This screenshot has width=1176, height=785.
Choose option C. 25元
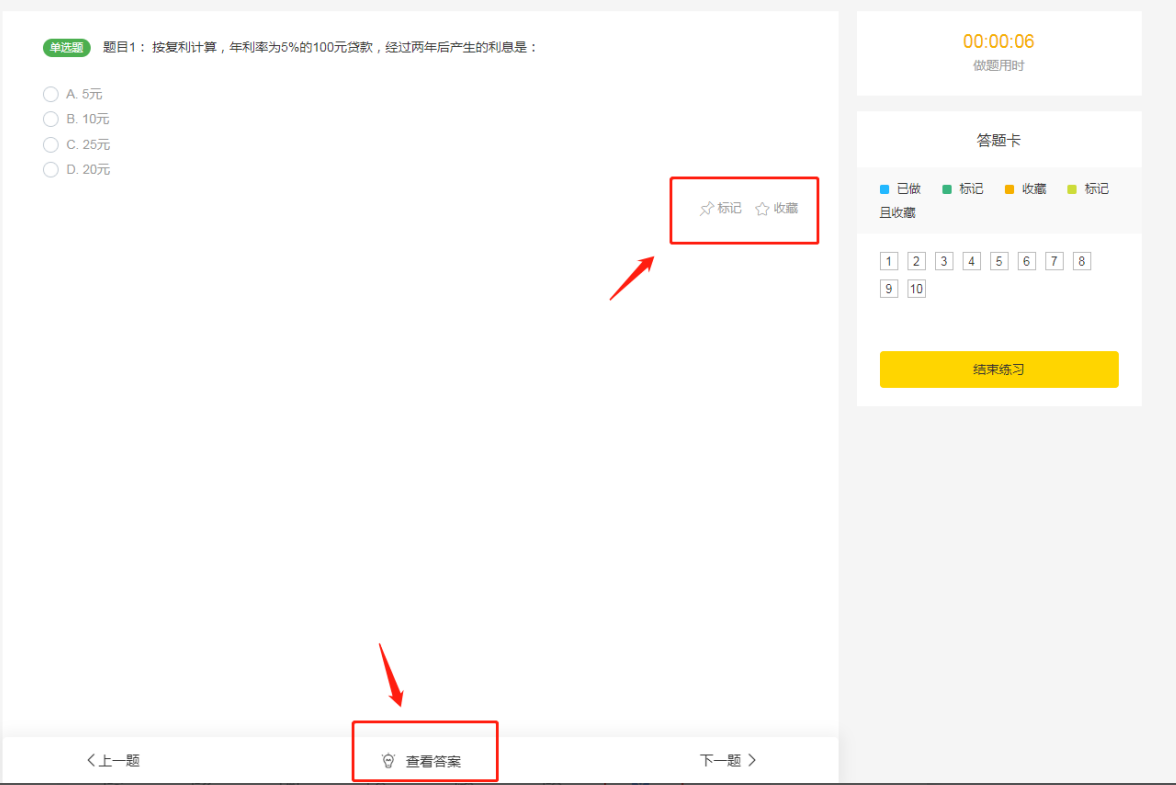point(51,145)
